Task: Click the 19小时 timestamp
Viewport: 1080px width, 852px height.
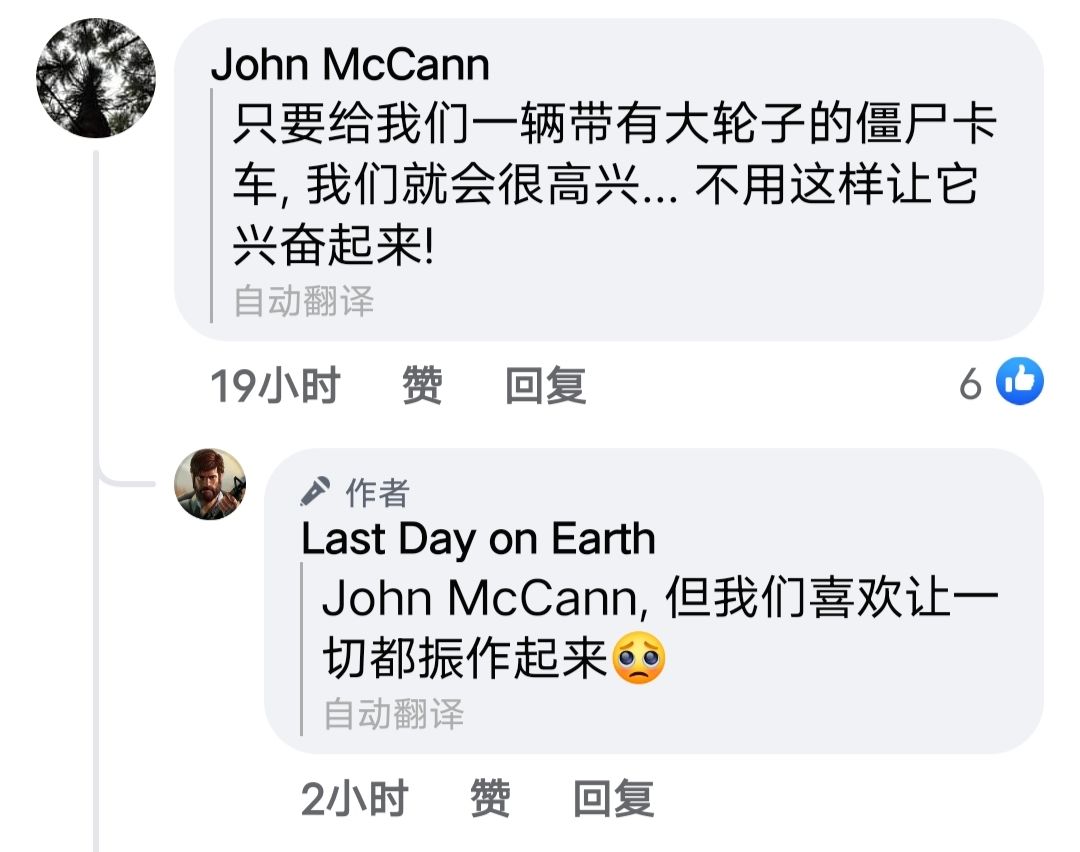Action: point(275,385)
